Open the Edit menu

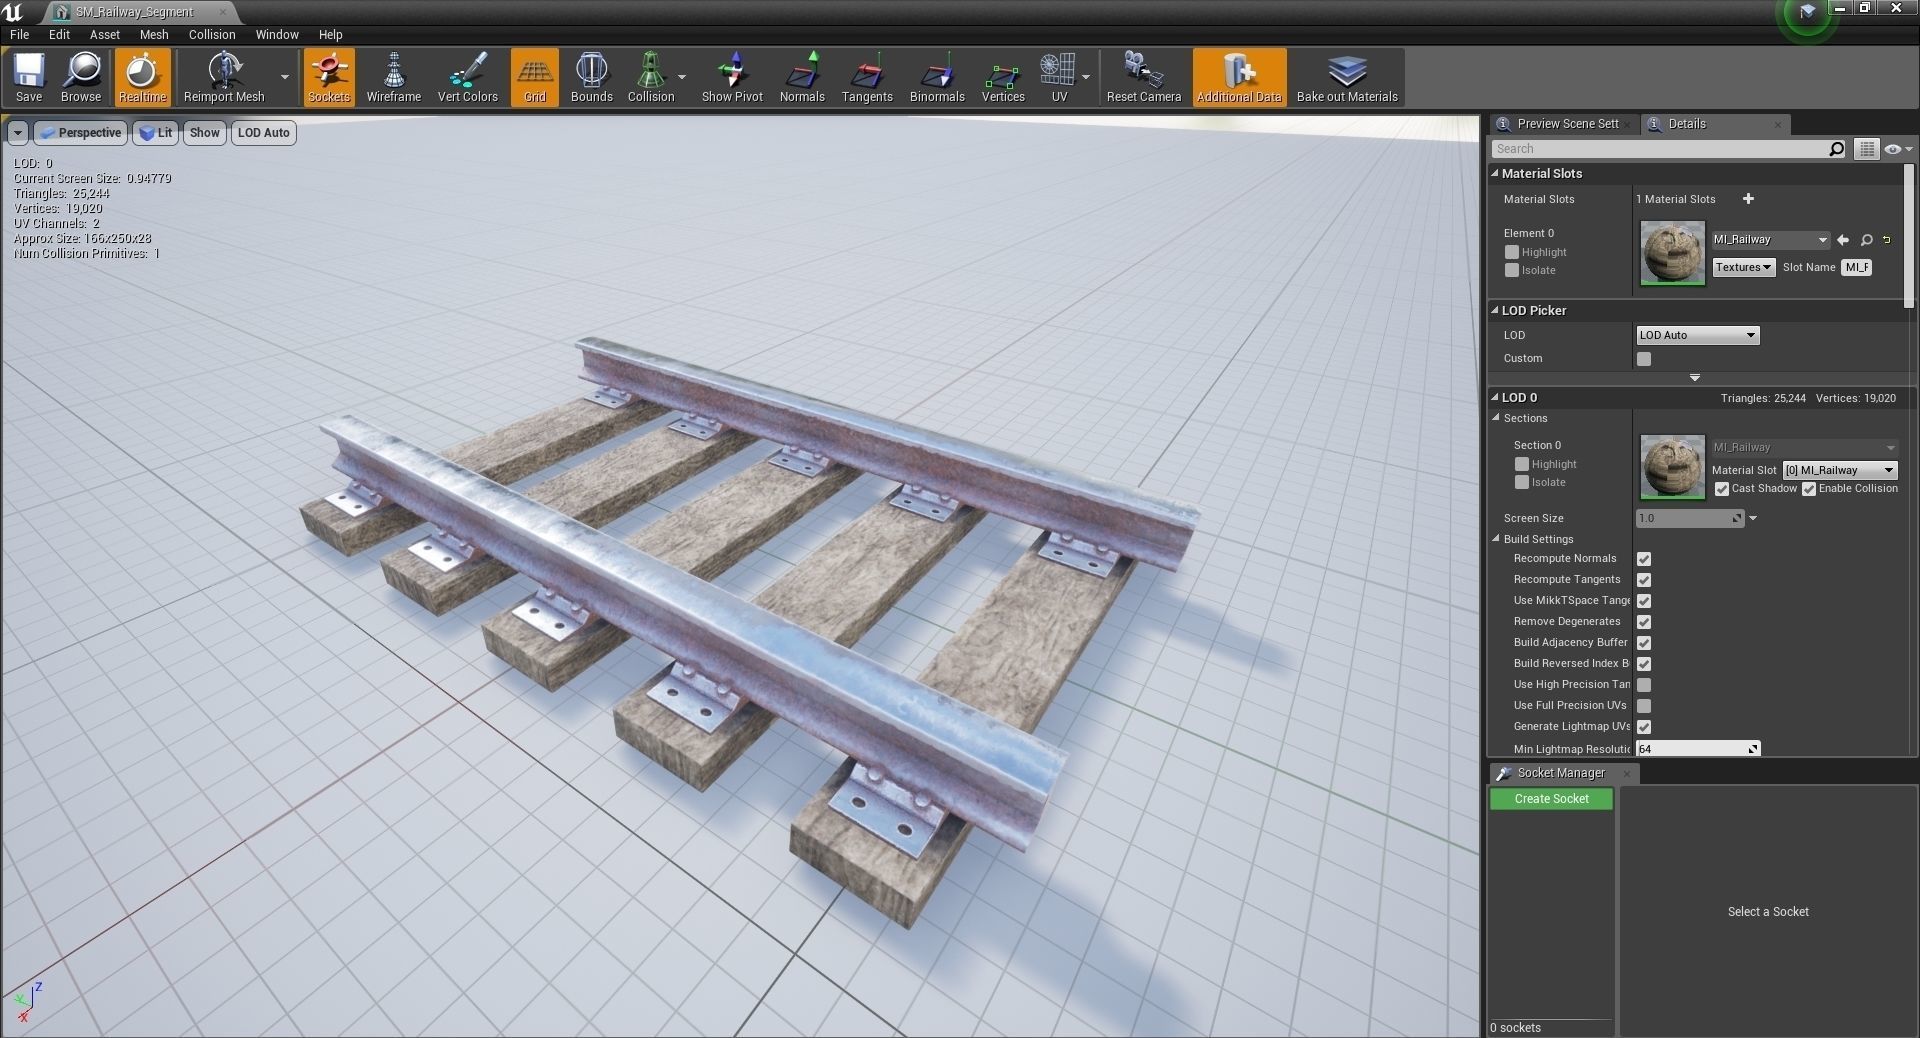pos(59,34)
